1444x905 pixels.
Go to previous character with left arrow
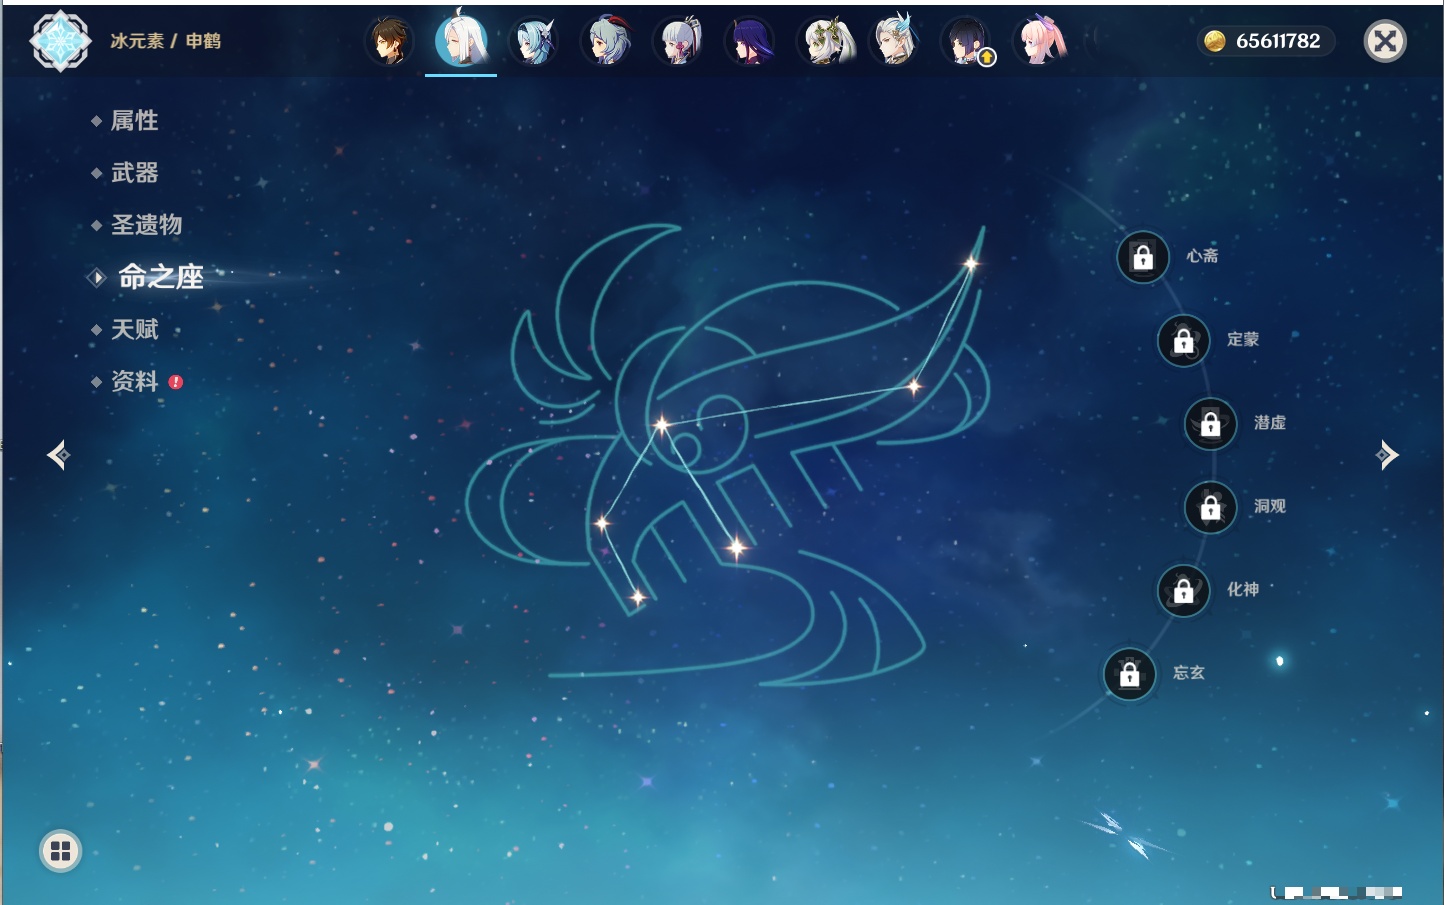pyautogui.click(x=58, y=455)
